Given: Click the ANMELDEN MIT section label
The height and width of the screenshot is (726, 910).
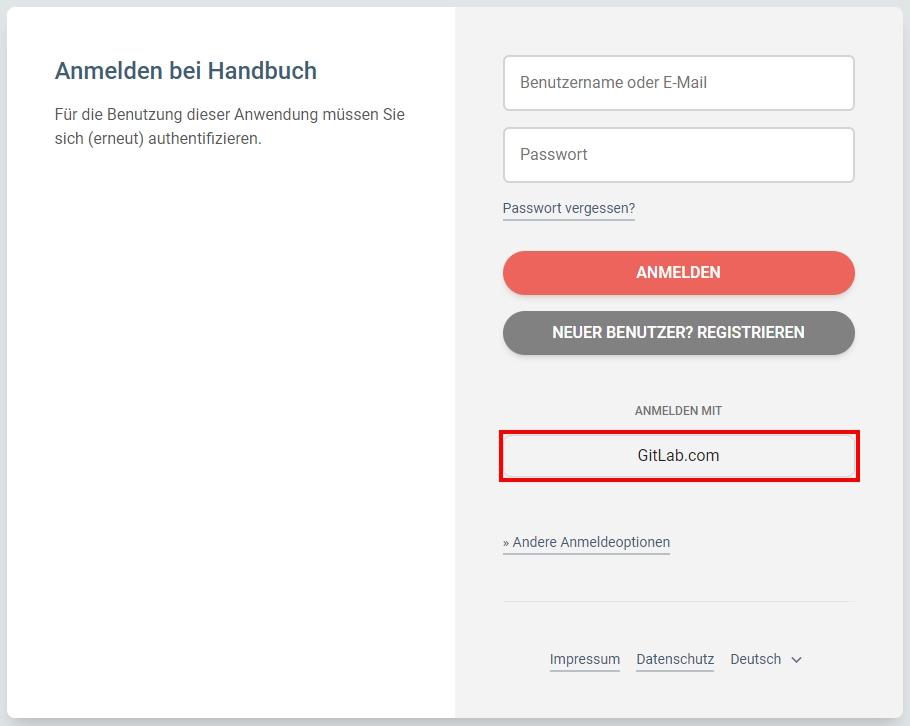Looking at the screenshot, I should 678,411.
